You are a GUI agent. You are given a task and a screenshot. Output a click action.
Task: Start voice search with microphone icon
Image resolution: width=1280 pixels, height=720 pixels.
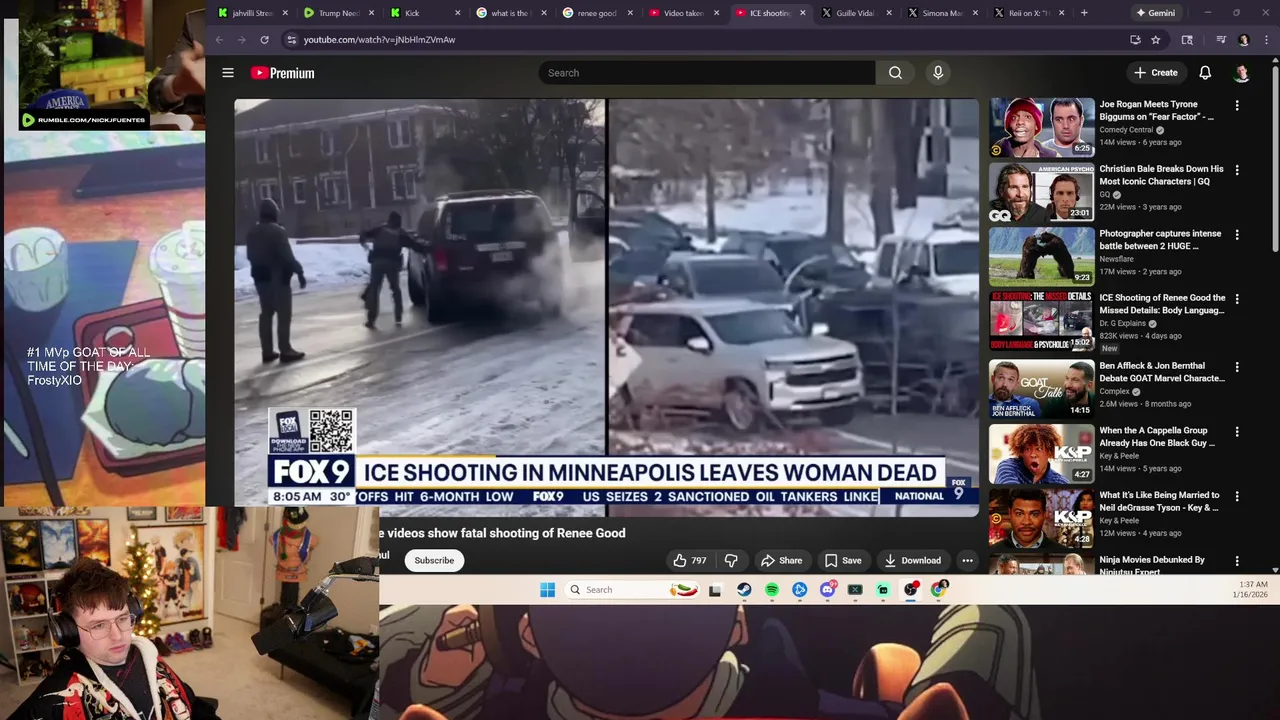click(x=938, y=73)
